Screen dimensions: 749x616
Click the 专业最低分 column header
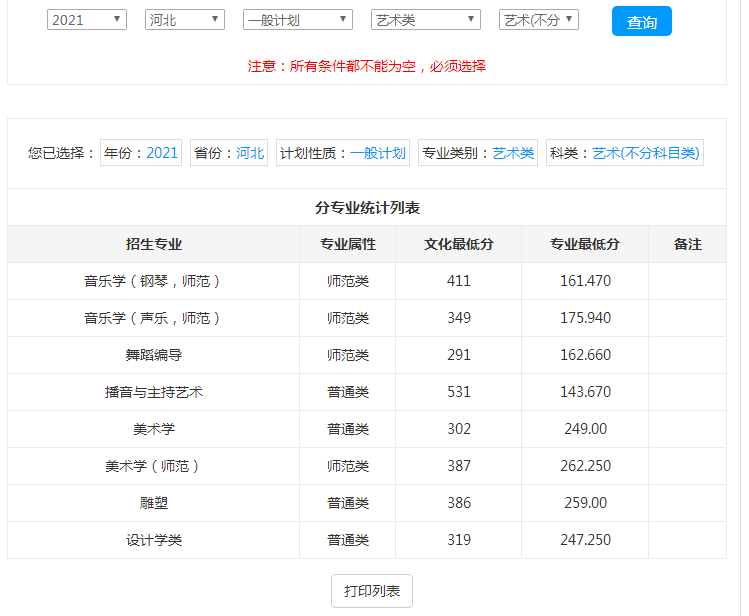pos(585,244)
